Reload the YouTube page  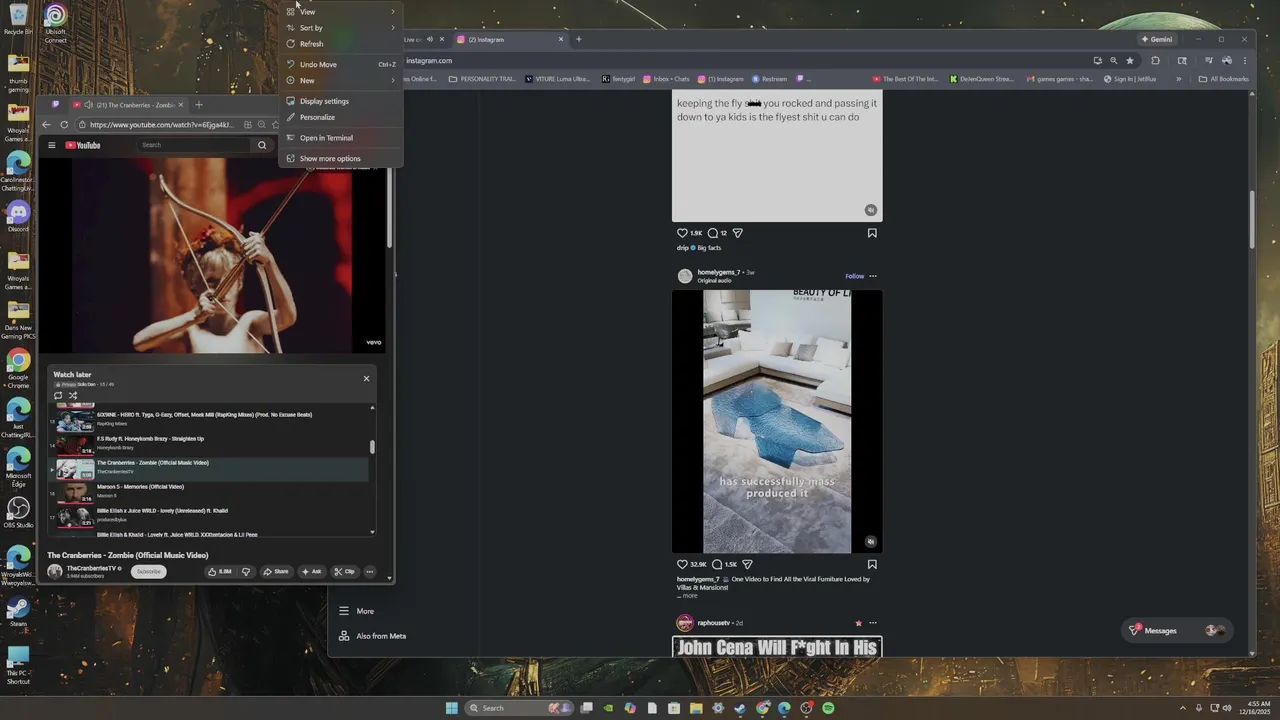pyautogui.click(x=64, y=125)
